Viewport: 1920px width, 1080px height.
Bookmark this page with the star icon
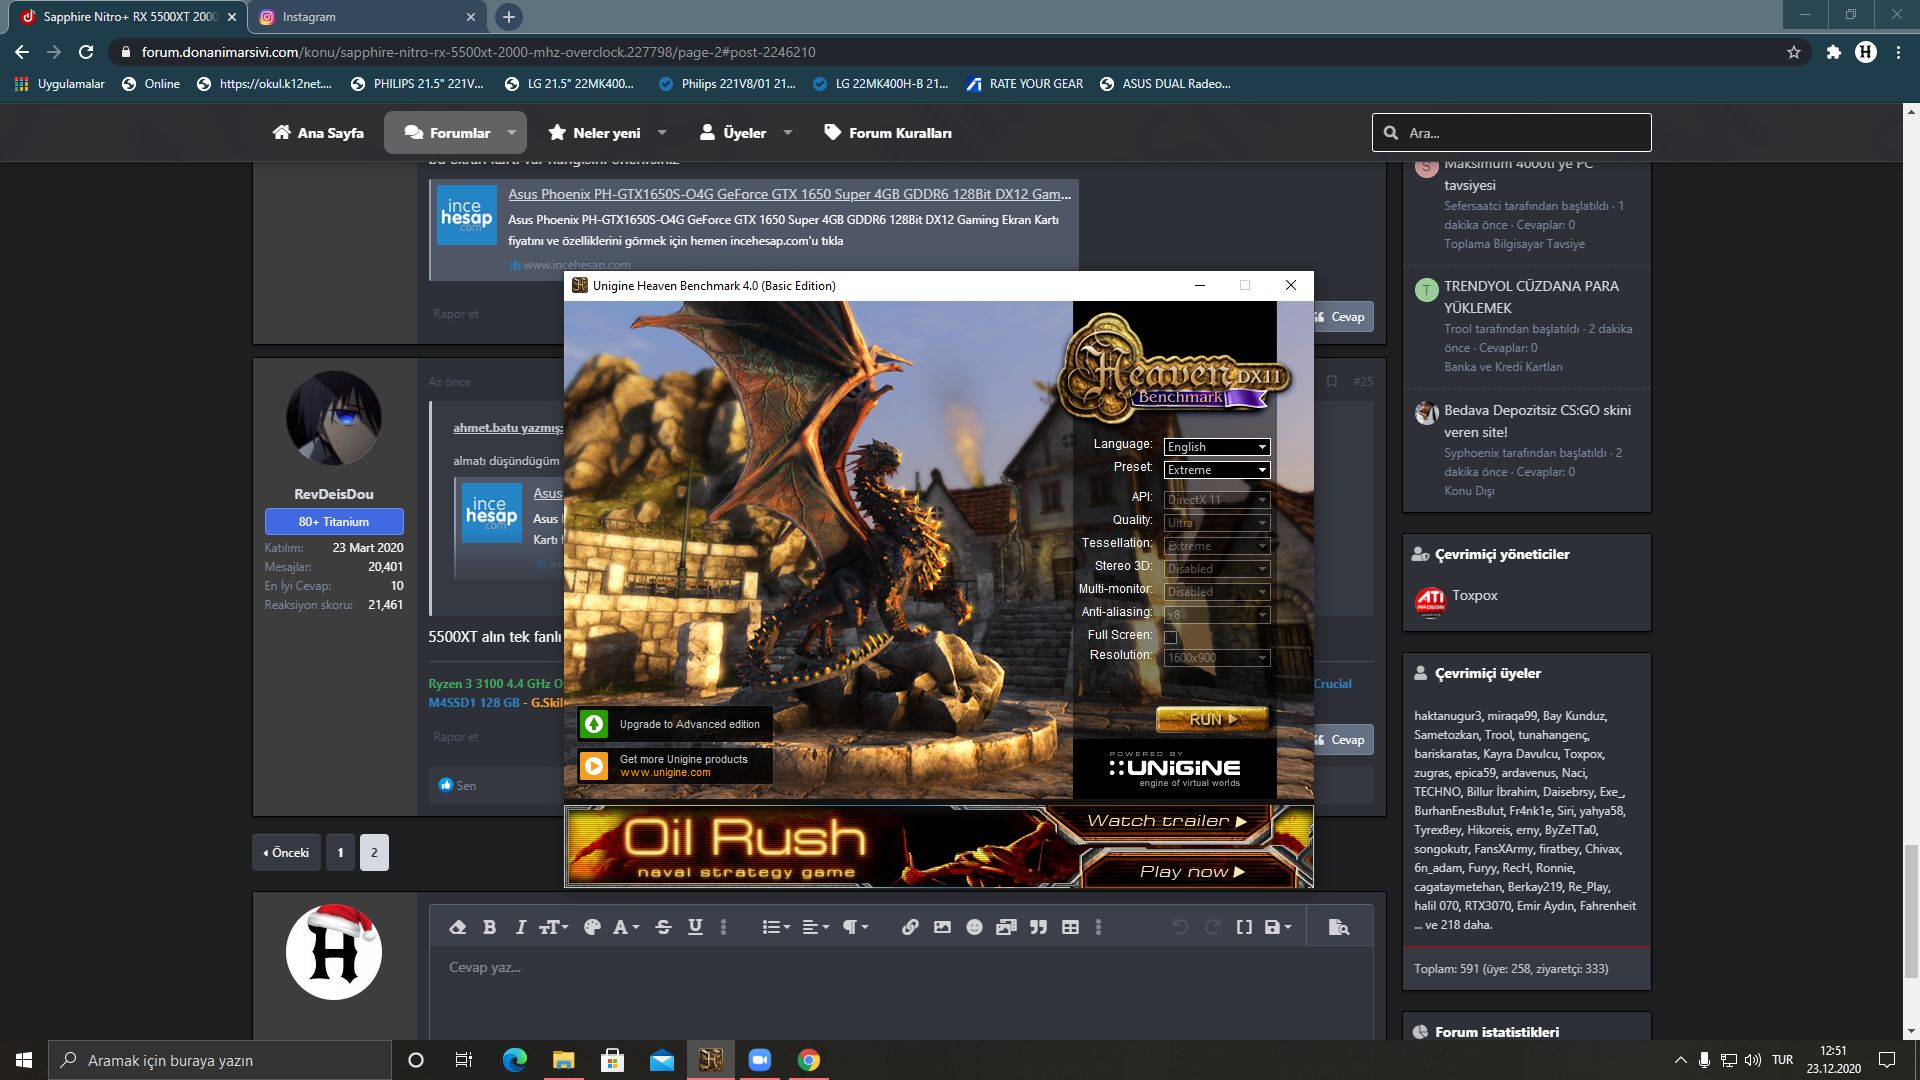(x=1794, y=52)
